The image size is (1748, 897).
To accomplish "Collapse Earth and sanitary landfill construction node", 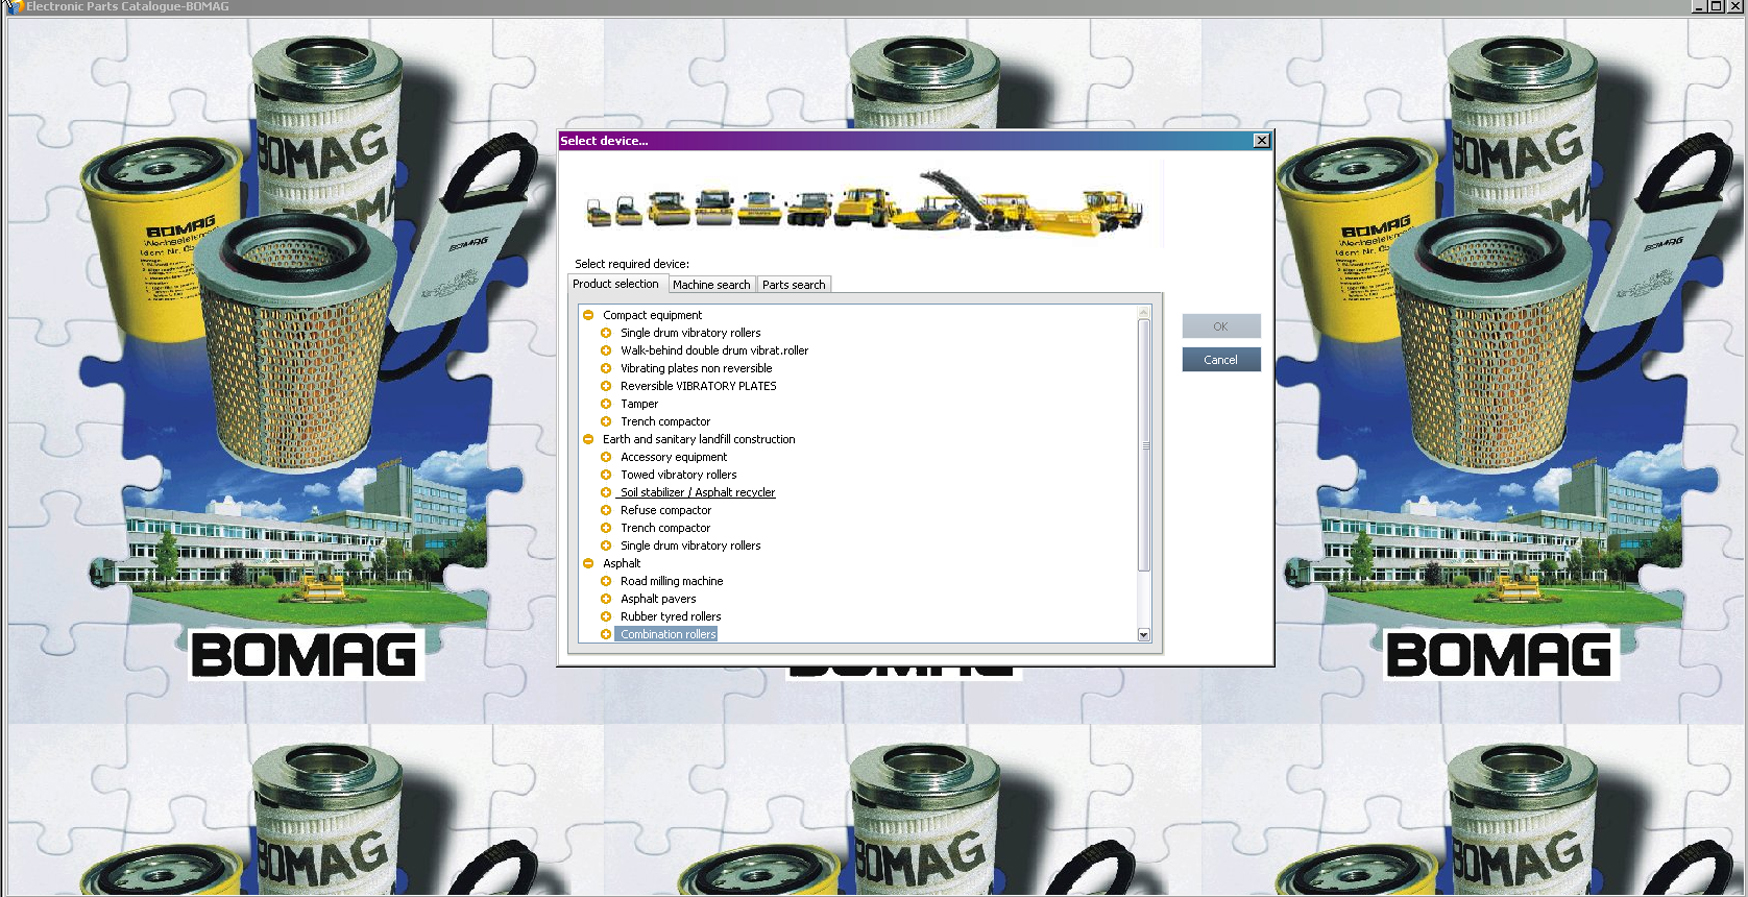I will pos(588,439).
